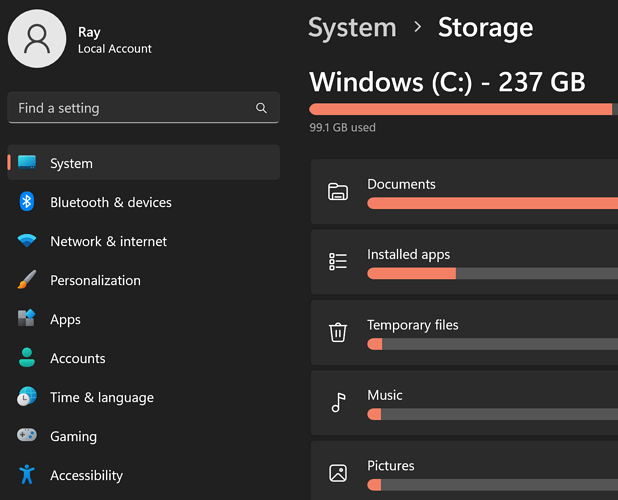Click the Accessibility figure icon
This screenshot has height=500, width=618.
pyautogui.click(x=27, y=474)
